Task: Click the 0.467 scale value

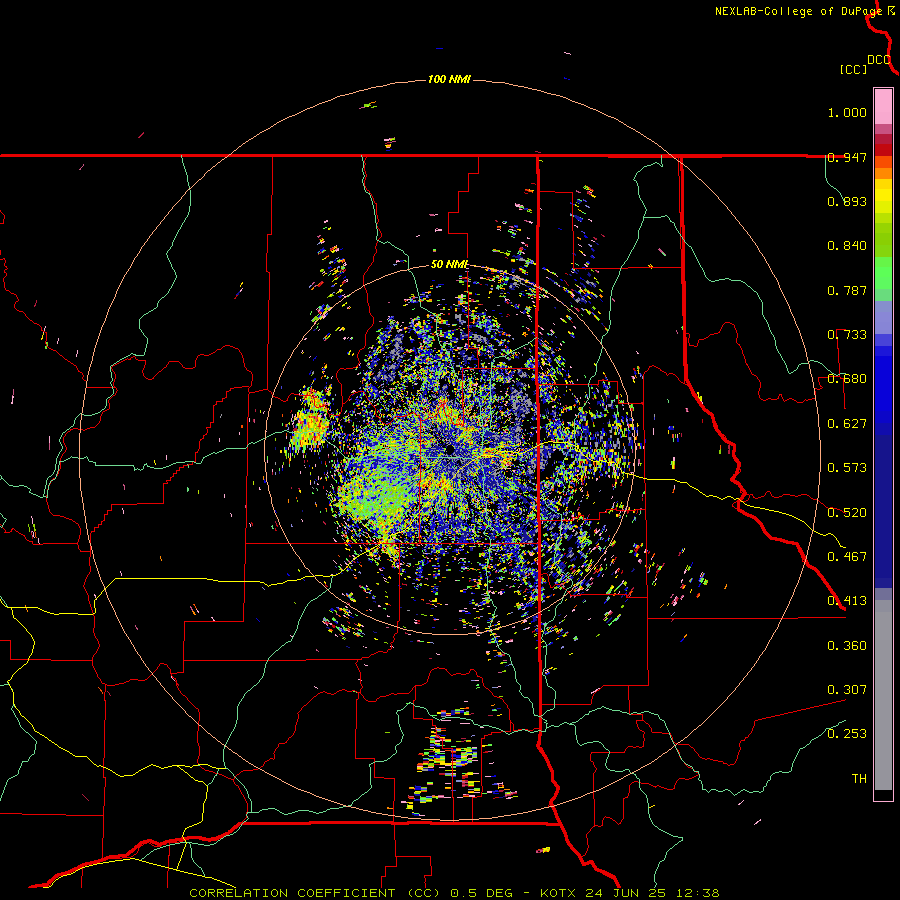Action: tap(847, 557)
